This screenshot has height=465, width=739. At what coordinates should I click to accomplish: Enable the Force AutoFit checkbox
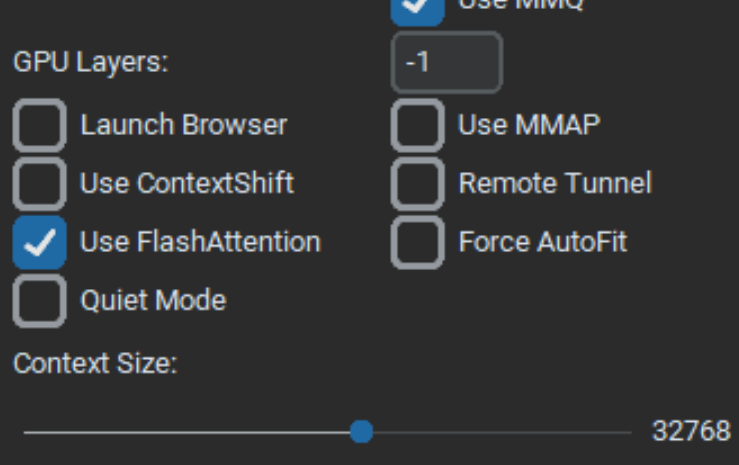click(x=418, y=242)
